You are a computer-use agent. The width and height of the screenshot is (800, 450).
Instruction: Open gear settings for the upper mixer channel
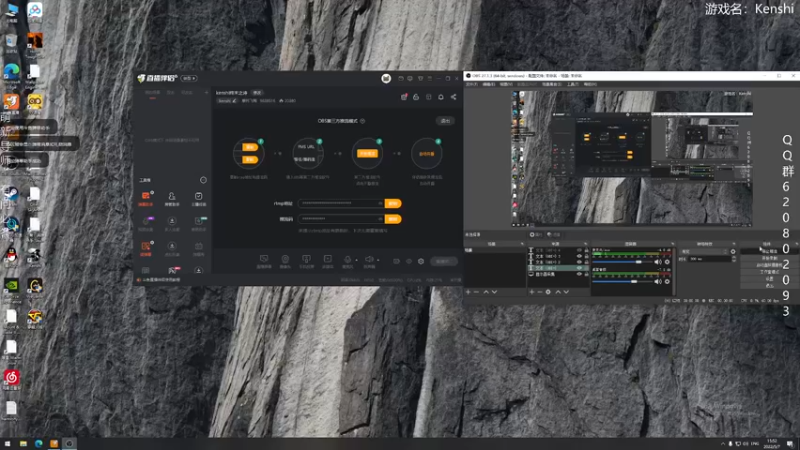(x=667, y=262)
